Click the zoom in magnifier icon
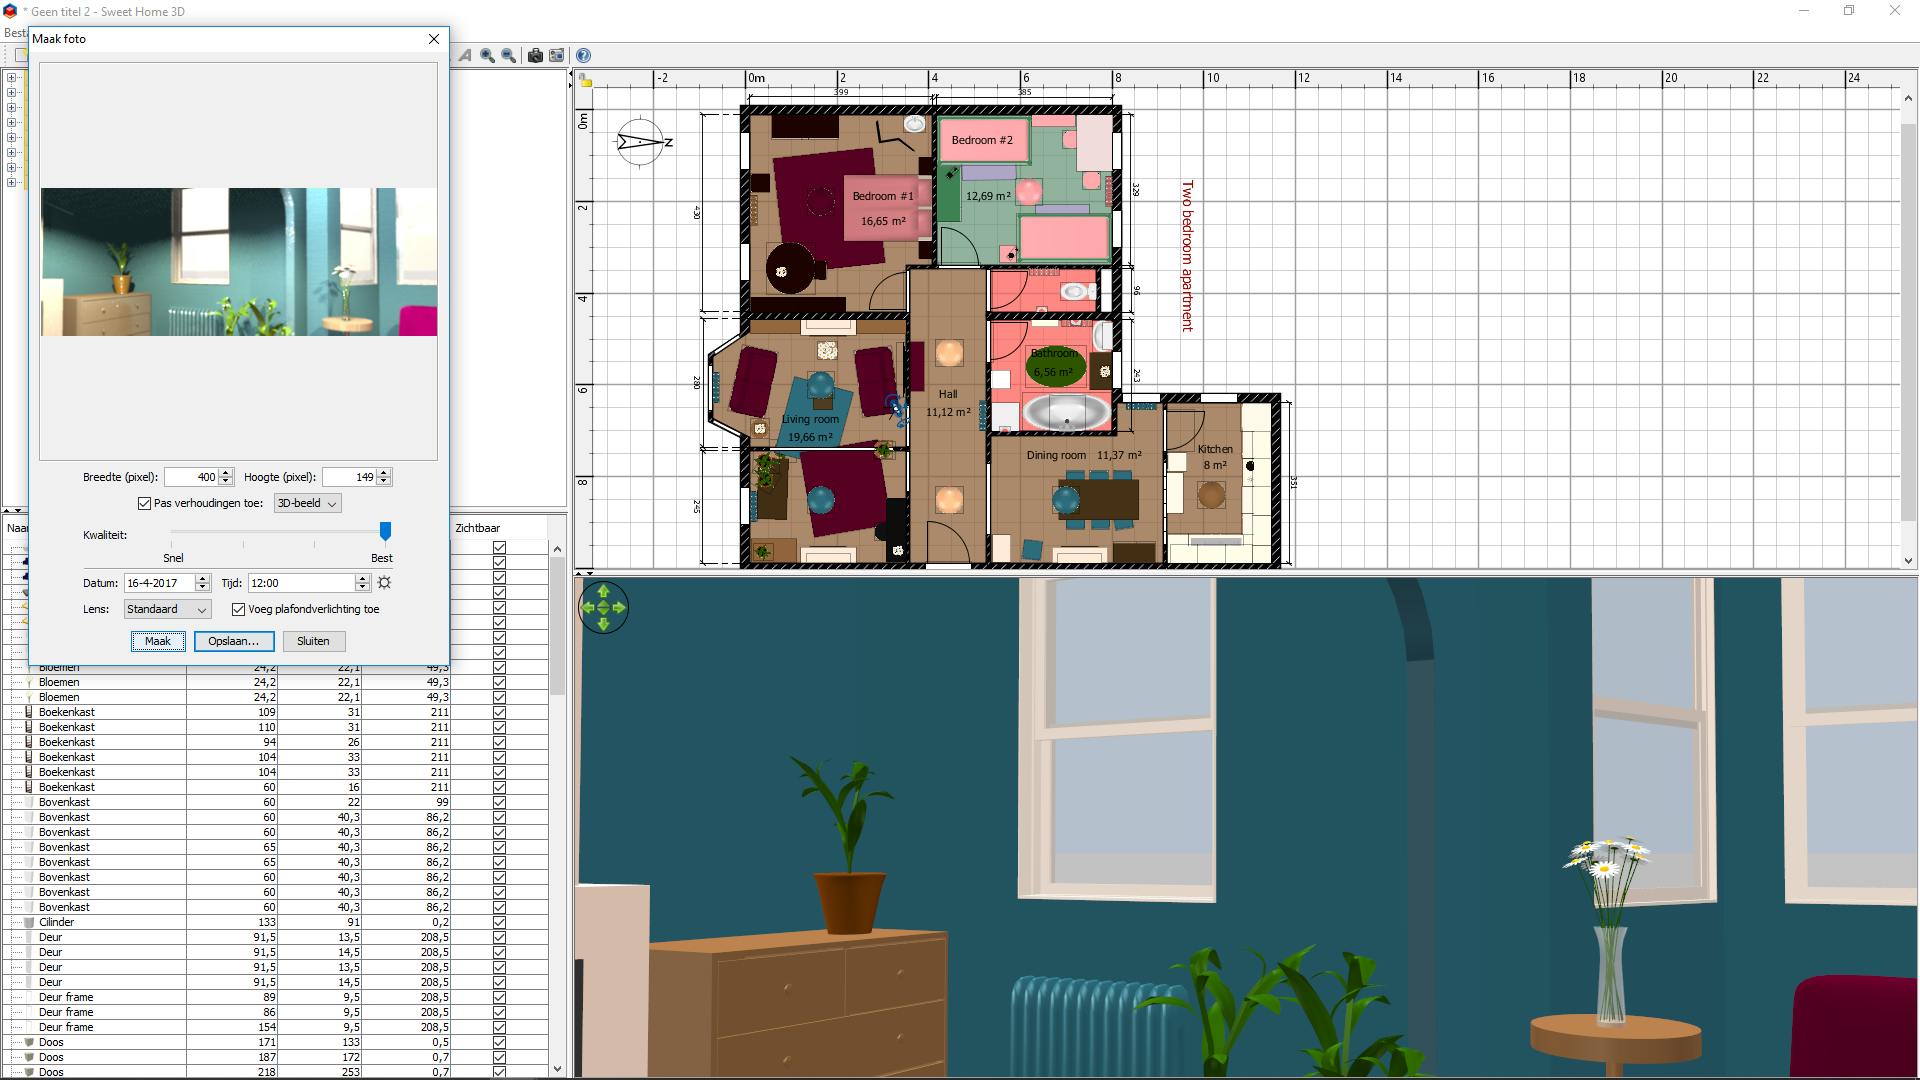This screenshot has width=1920, height=1080. point(487,56)
